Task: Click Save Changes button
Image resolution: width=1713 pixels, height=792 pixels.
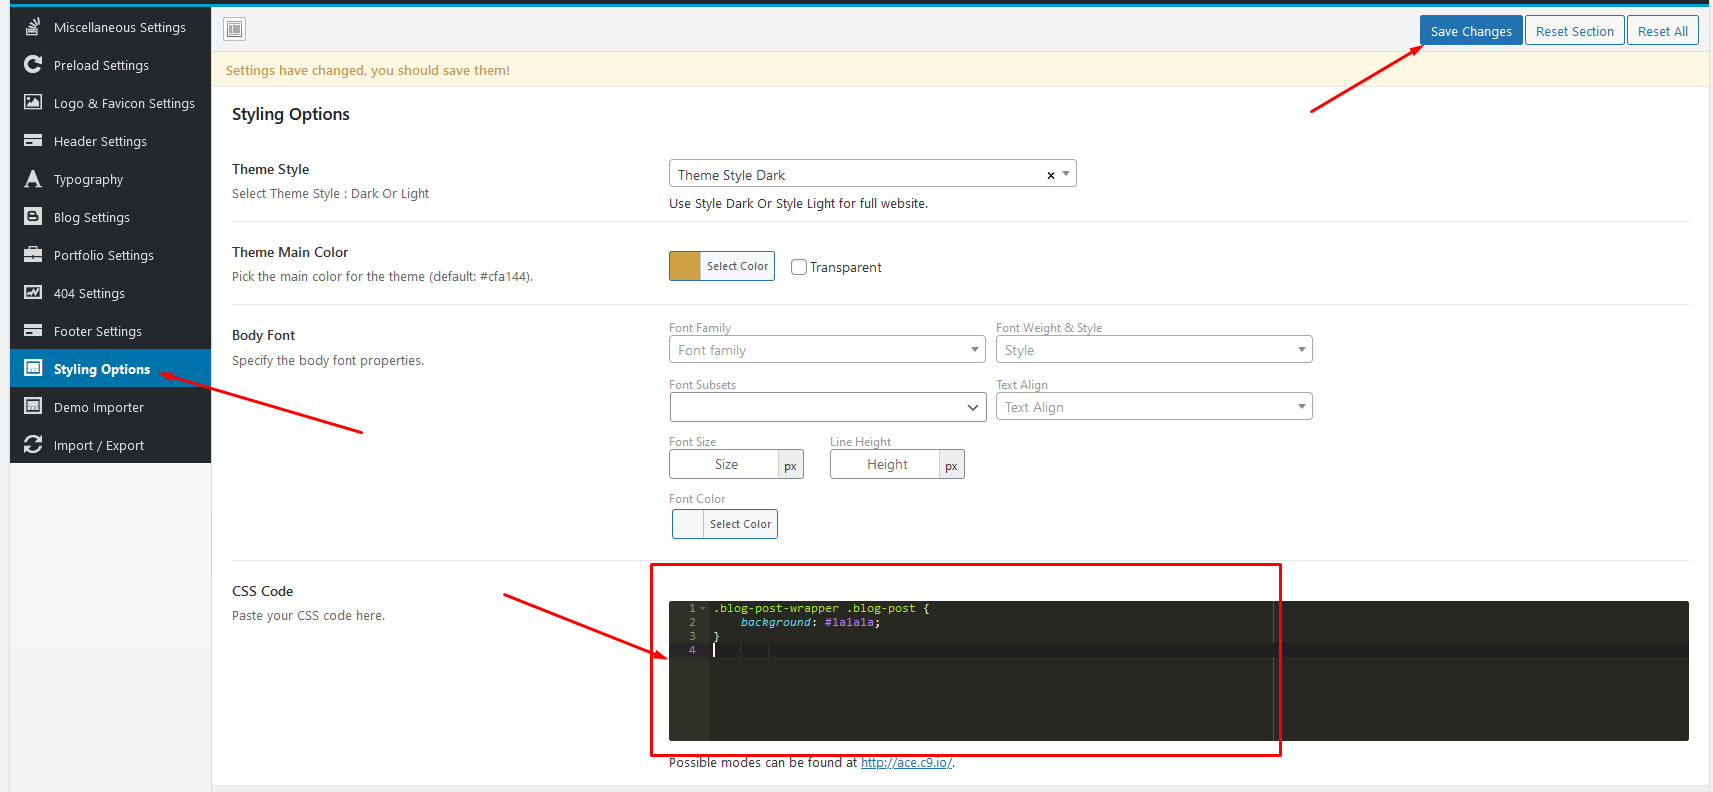Action: tap(1471, 31)
